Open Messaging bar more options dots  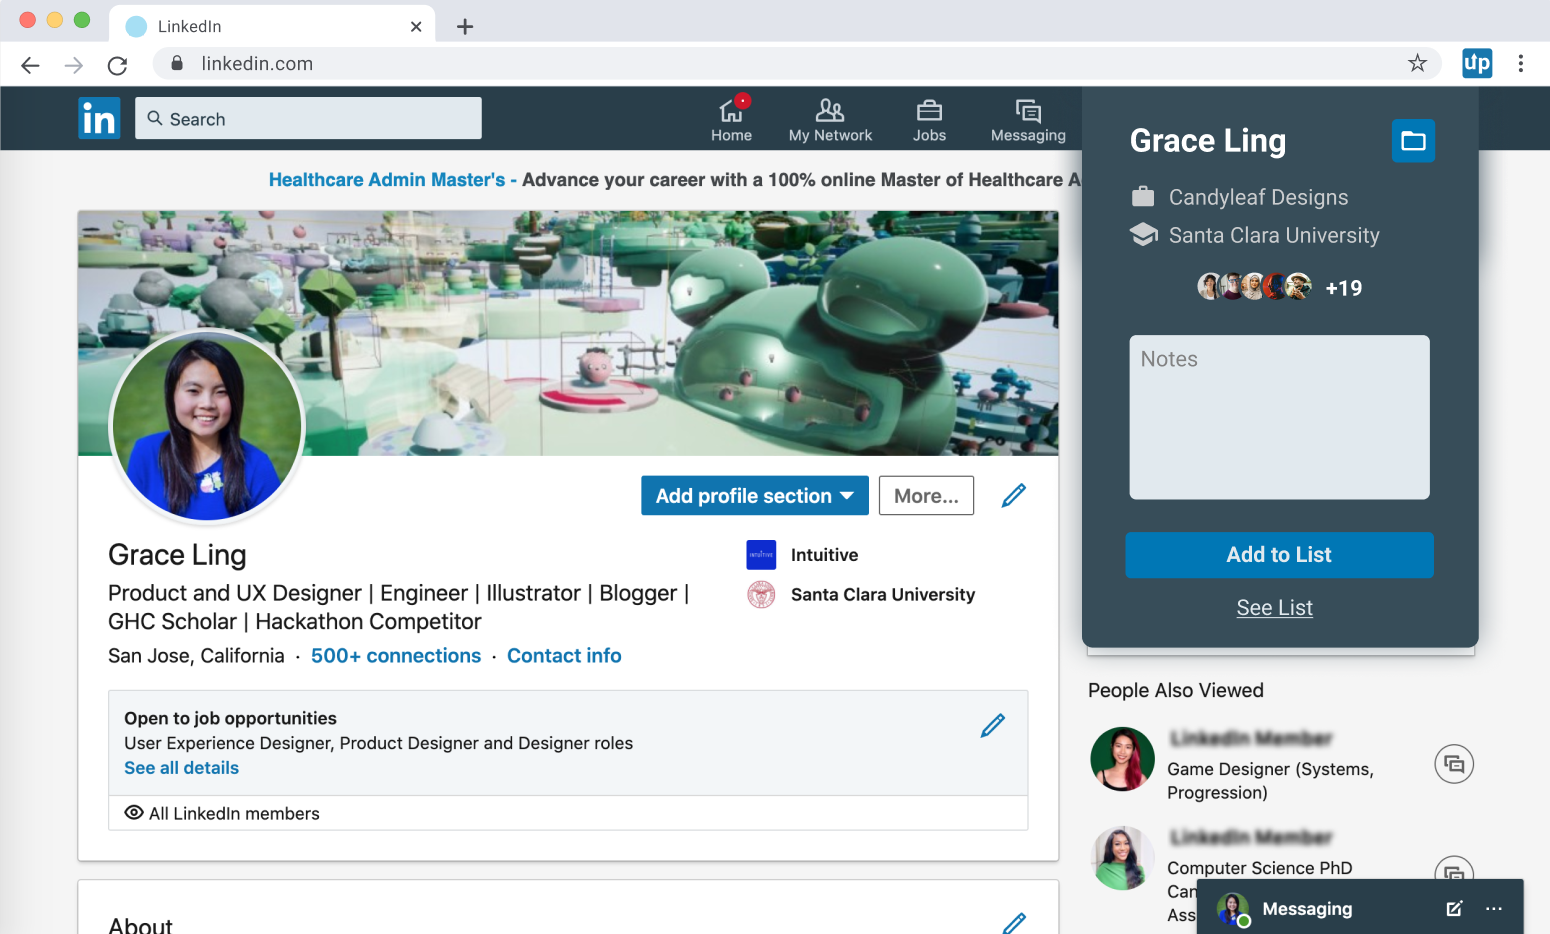1494,908
